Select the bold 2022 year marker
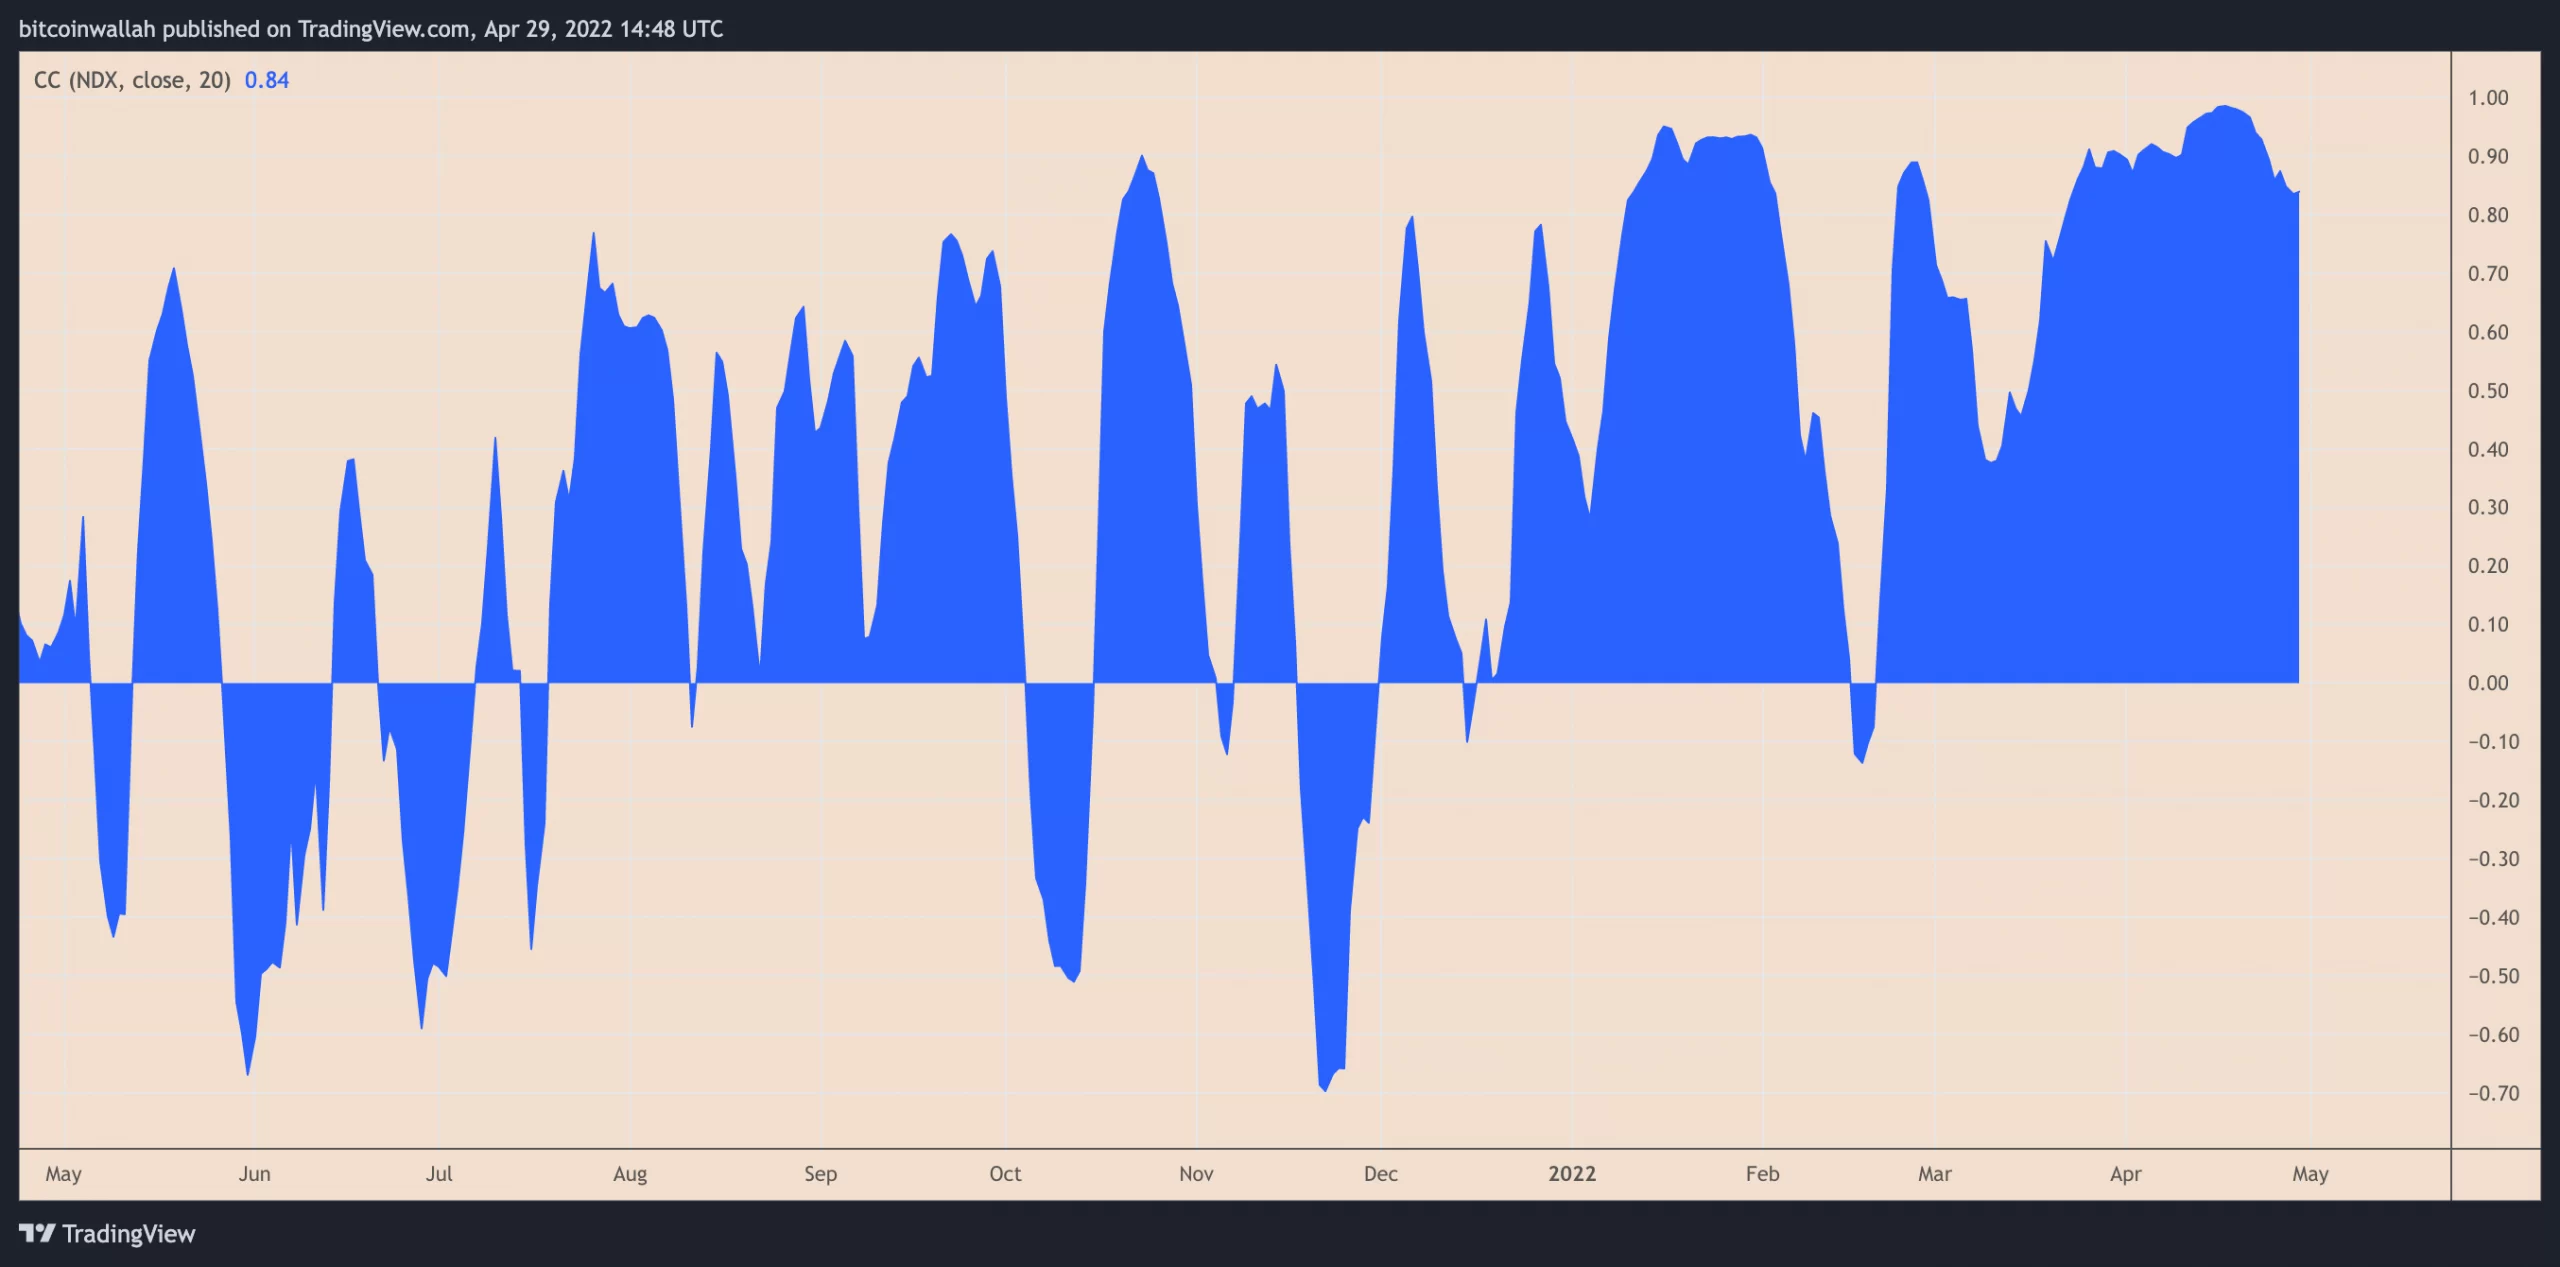Screen dimensions: 2560x1267 (1572, 1173)
